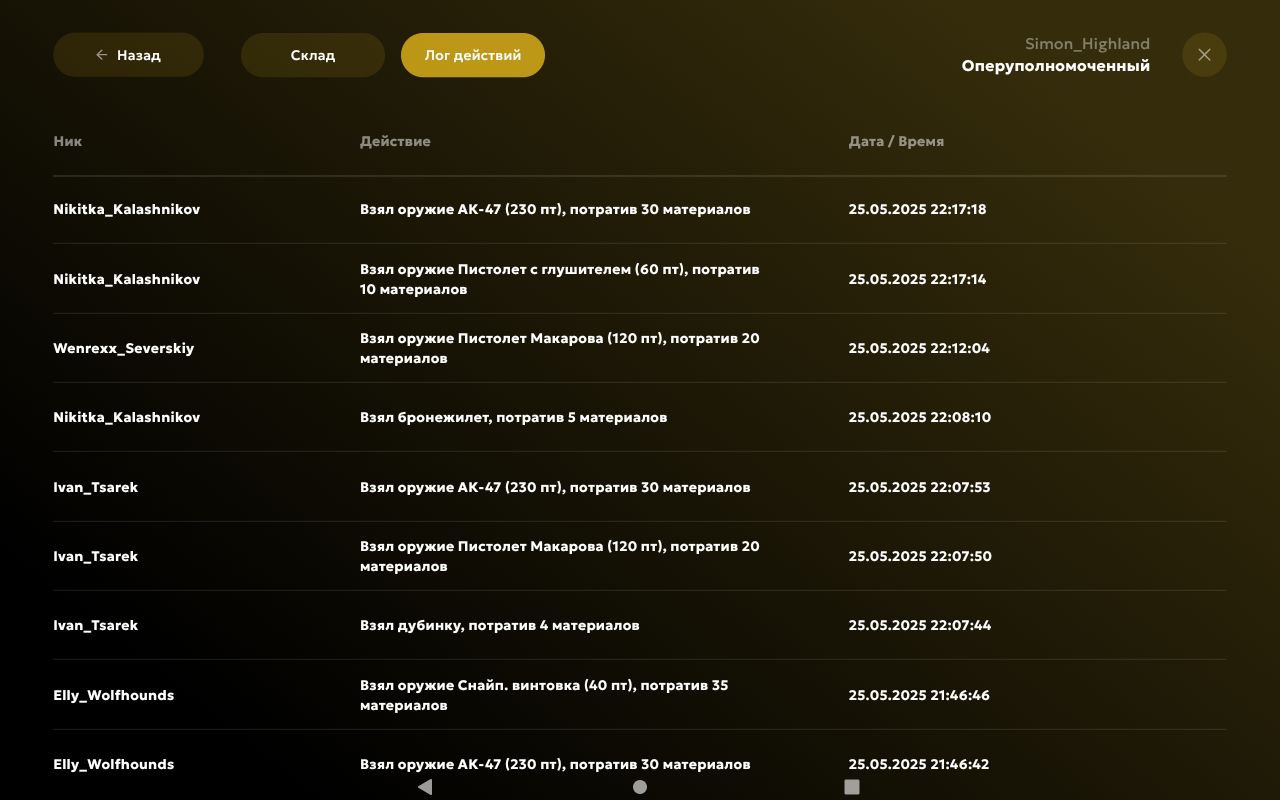Select Nikitka_Kalashnikov in the 22:17:14 row

click(x=127, y=279)
